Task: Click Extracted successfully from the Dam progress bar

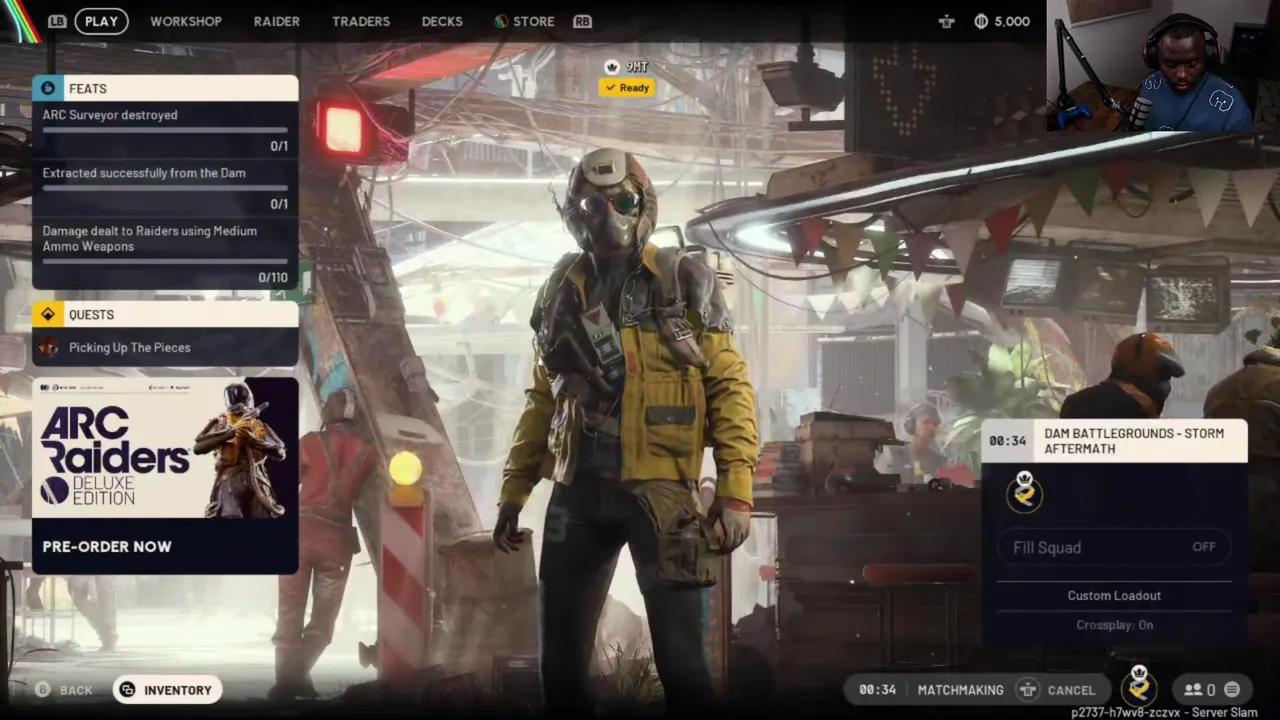Action: (165, 188)
